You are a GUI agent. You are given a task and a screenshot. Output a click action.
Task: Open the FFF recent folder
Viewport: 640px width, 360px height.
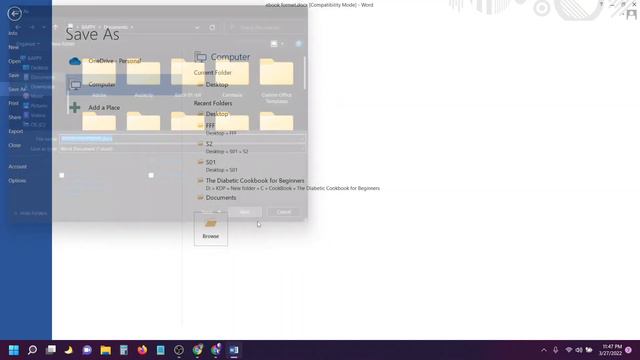pos(217,129)
